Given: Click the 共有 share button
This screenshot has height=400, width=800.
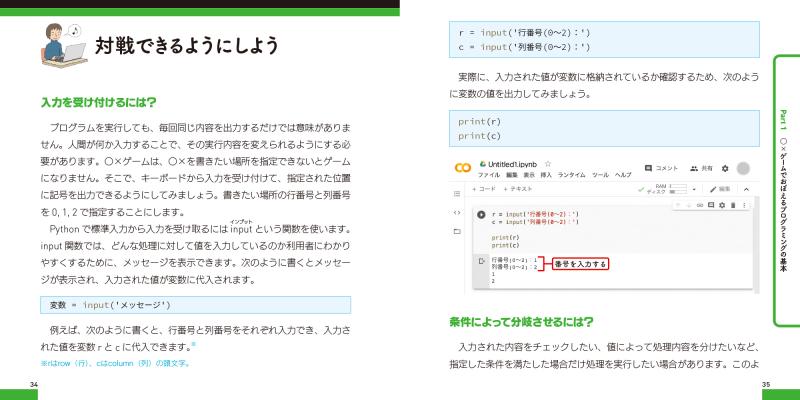Looking at the screenshot, I should pos(702,168).
